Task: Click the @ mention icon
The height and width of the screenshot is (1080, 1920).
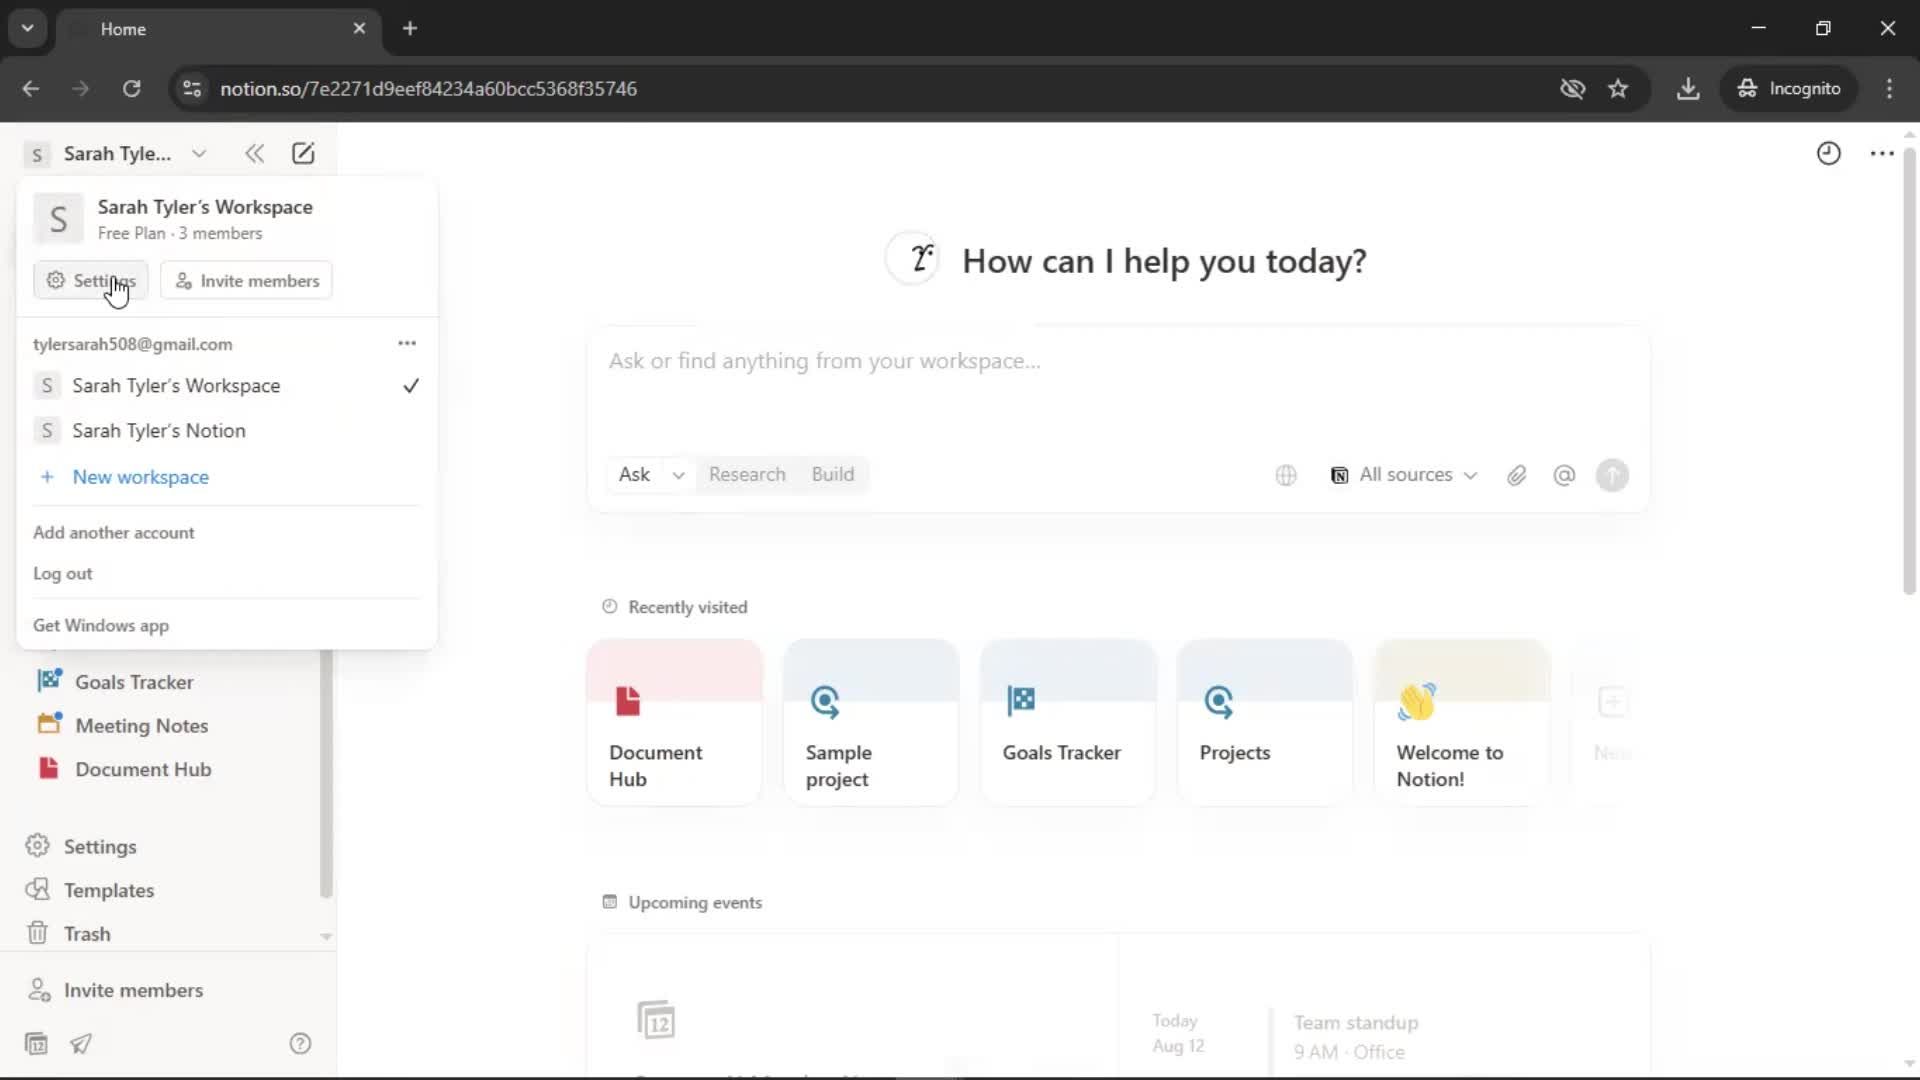Action: pyautogui.click(x=1564, y=475)
